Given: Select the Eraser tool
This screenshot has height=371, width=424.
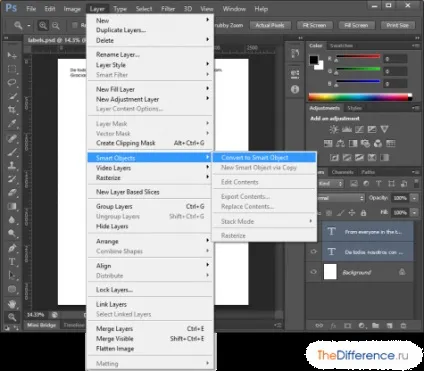Looking at the screenshot, I should pos(12,193).
